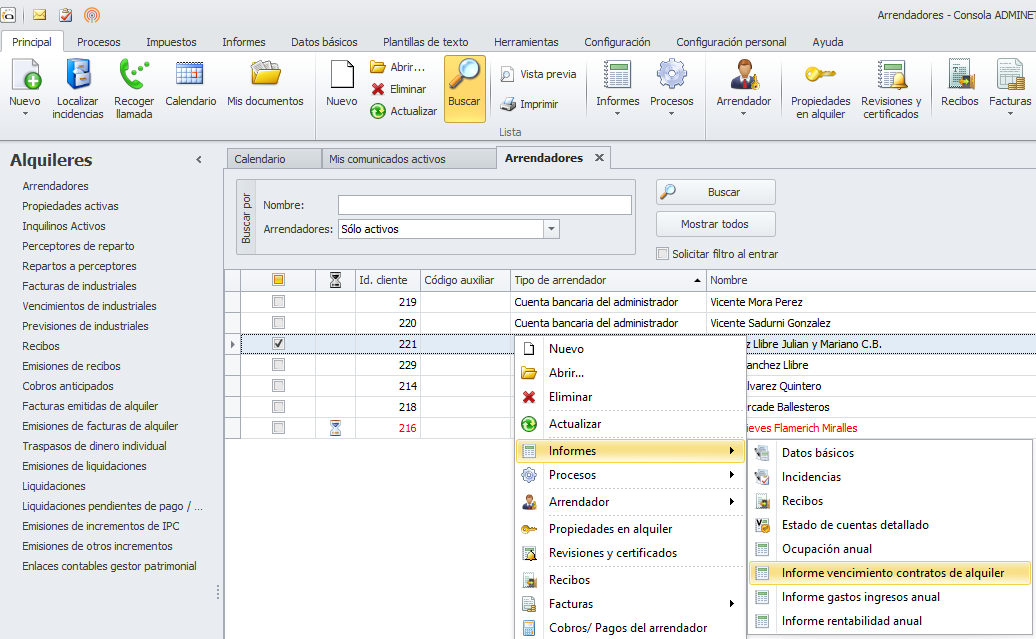Enable Solicitar filtro al entrar checkbox
The image size is (1036, 639).
(x=662, y=254)
